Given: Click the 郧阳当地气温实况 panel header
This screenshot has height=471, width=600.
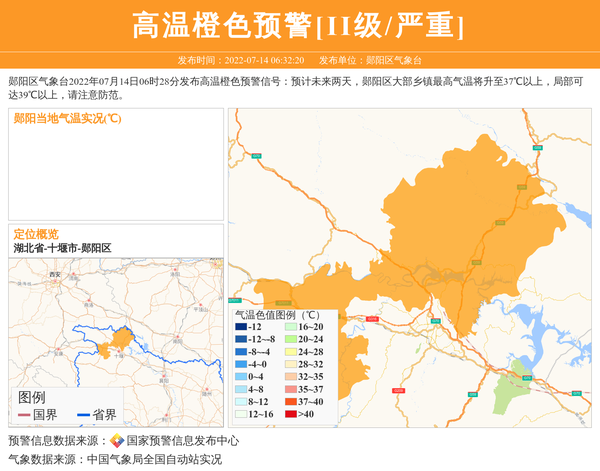Looking at the screenshot, I should pos(68,118).
